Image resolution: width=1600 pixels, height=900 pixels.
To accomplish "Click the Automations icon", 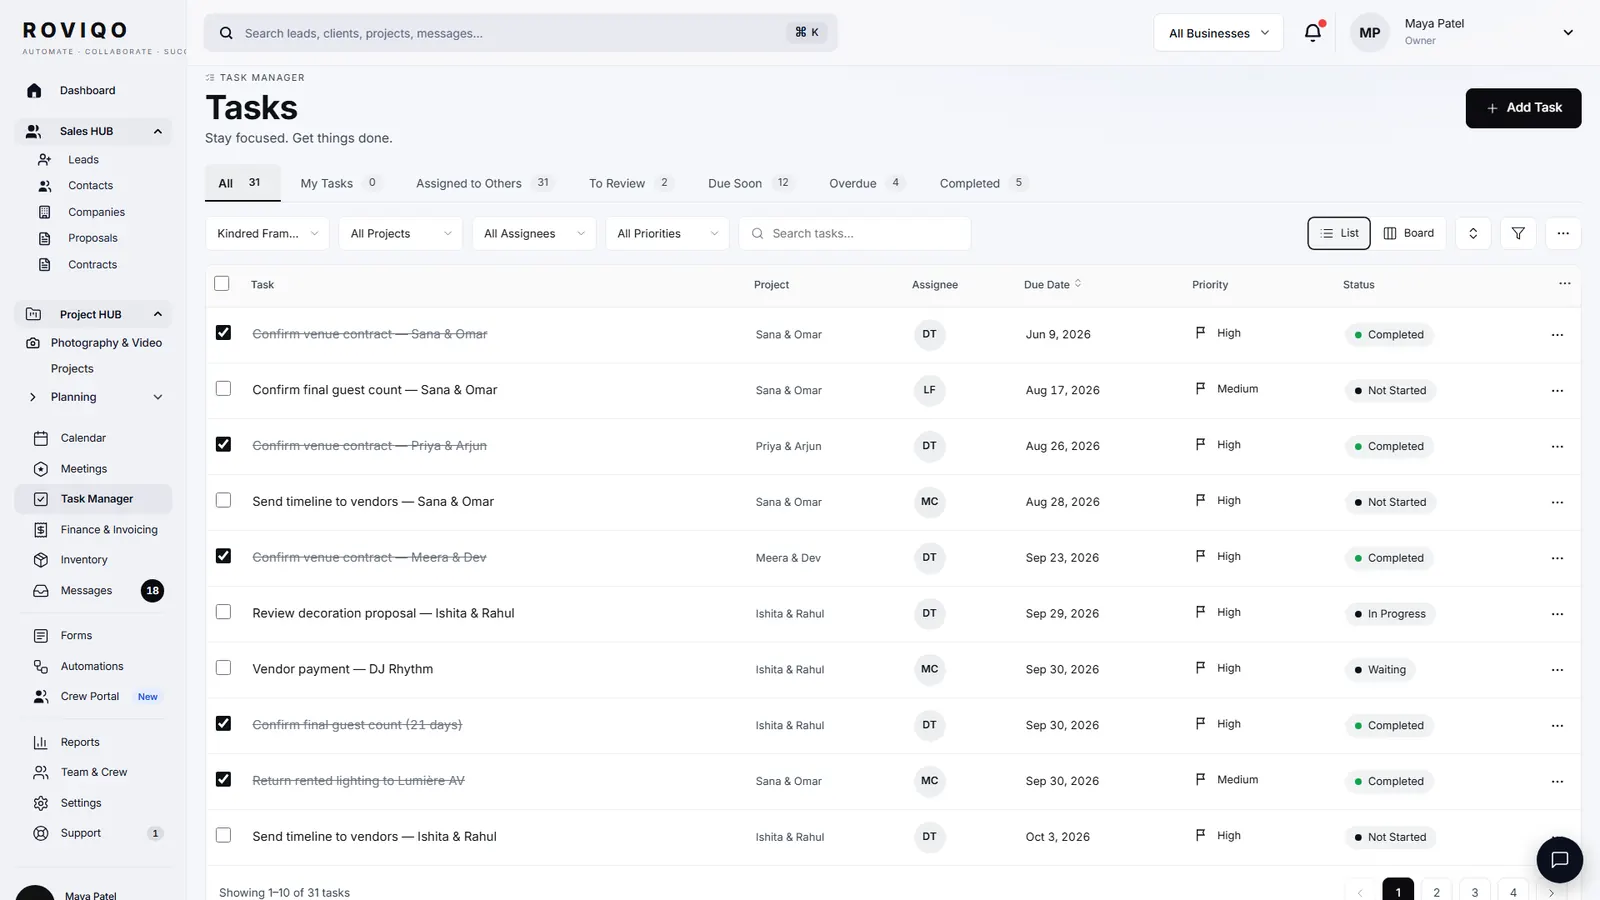I will (x=41, y=666).
